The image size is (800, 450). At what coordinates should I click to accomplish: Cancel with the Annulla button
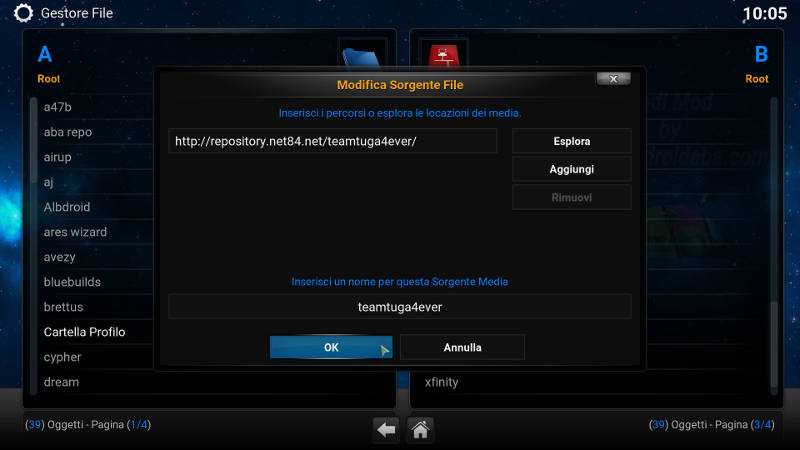coord(462,347)
